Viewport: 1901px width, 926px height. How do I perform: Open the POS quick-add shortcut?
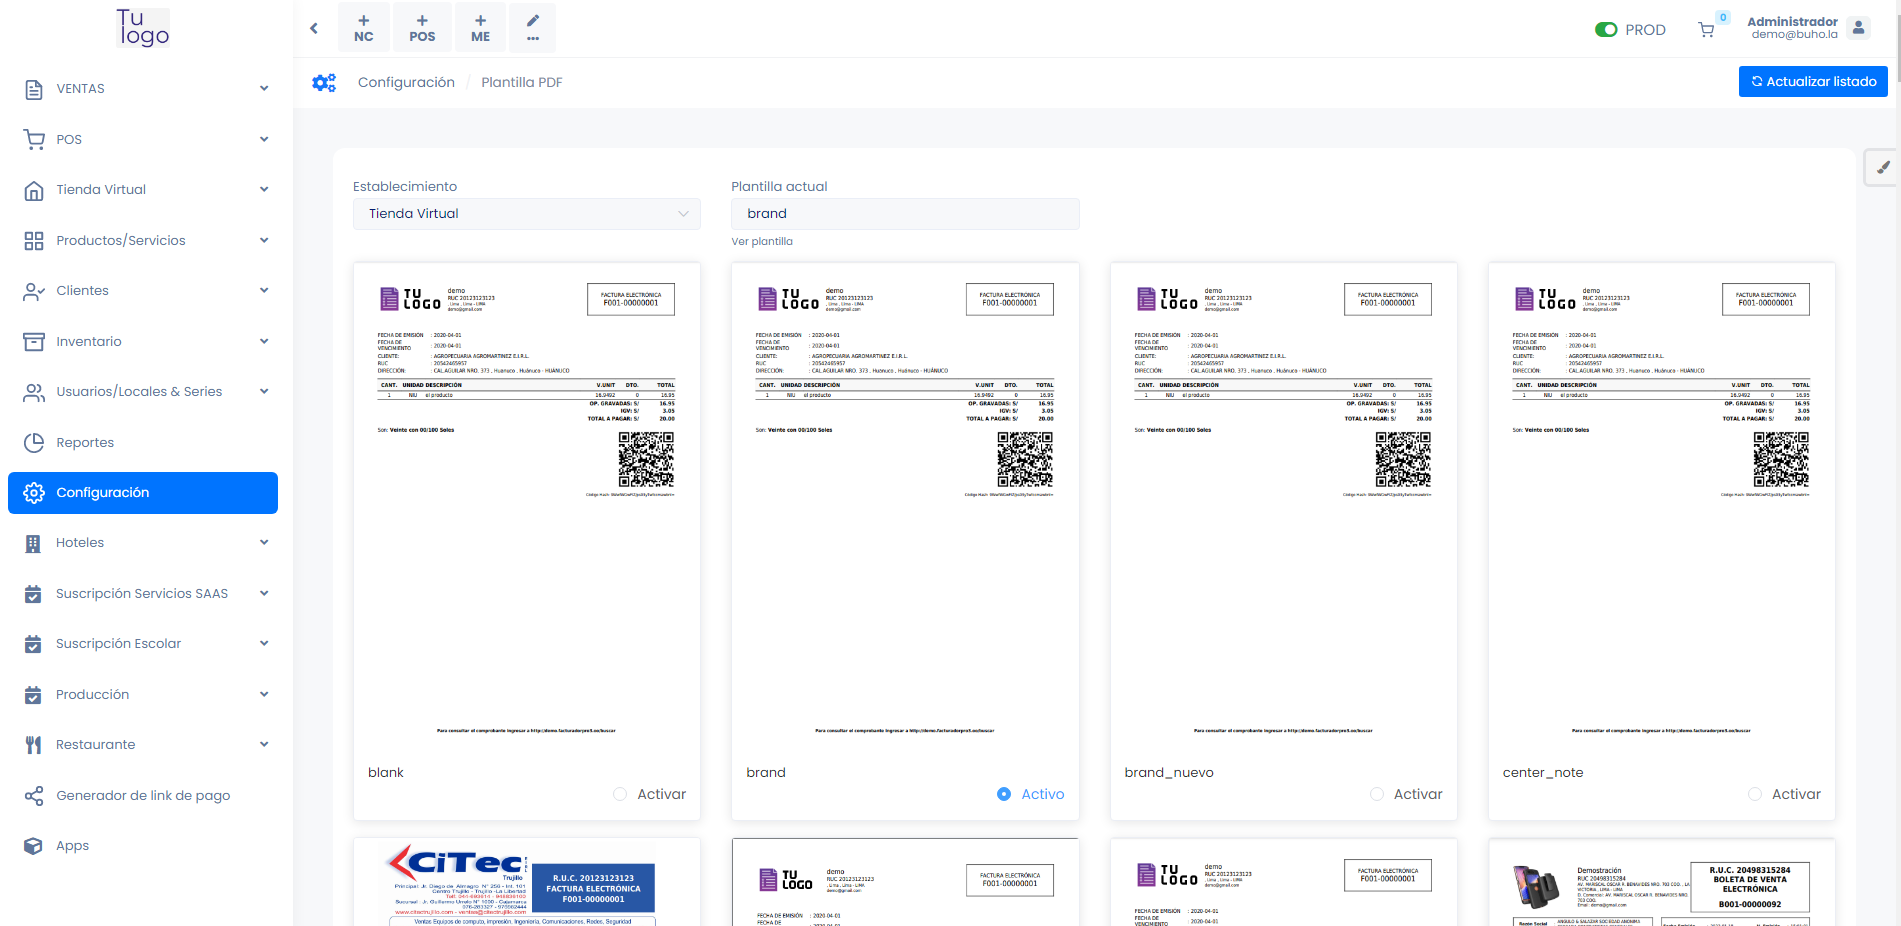422,28
